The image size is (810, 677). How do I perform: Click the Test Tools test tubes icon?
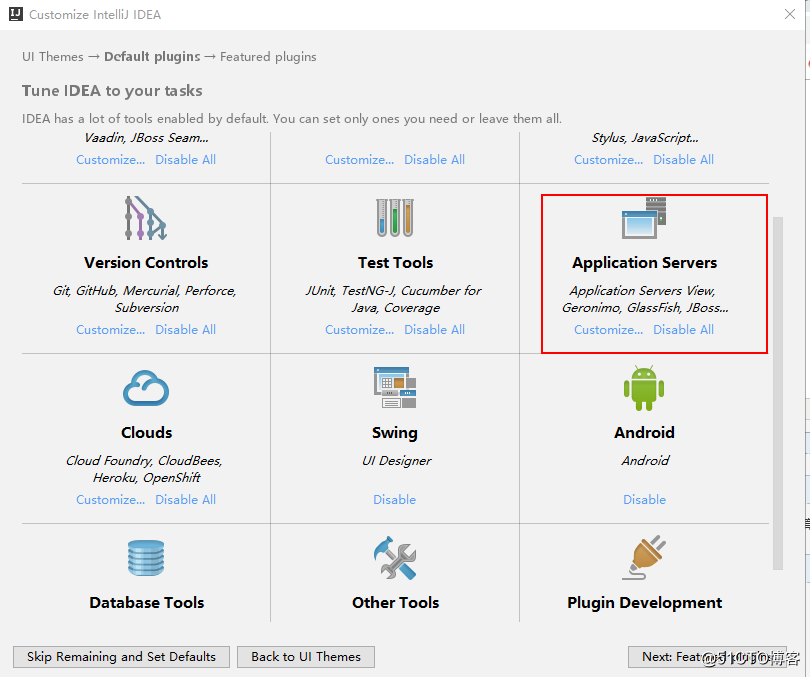[395, 218]
